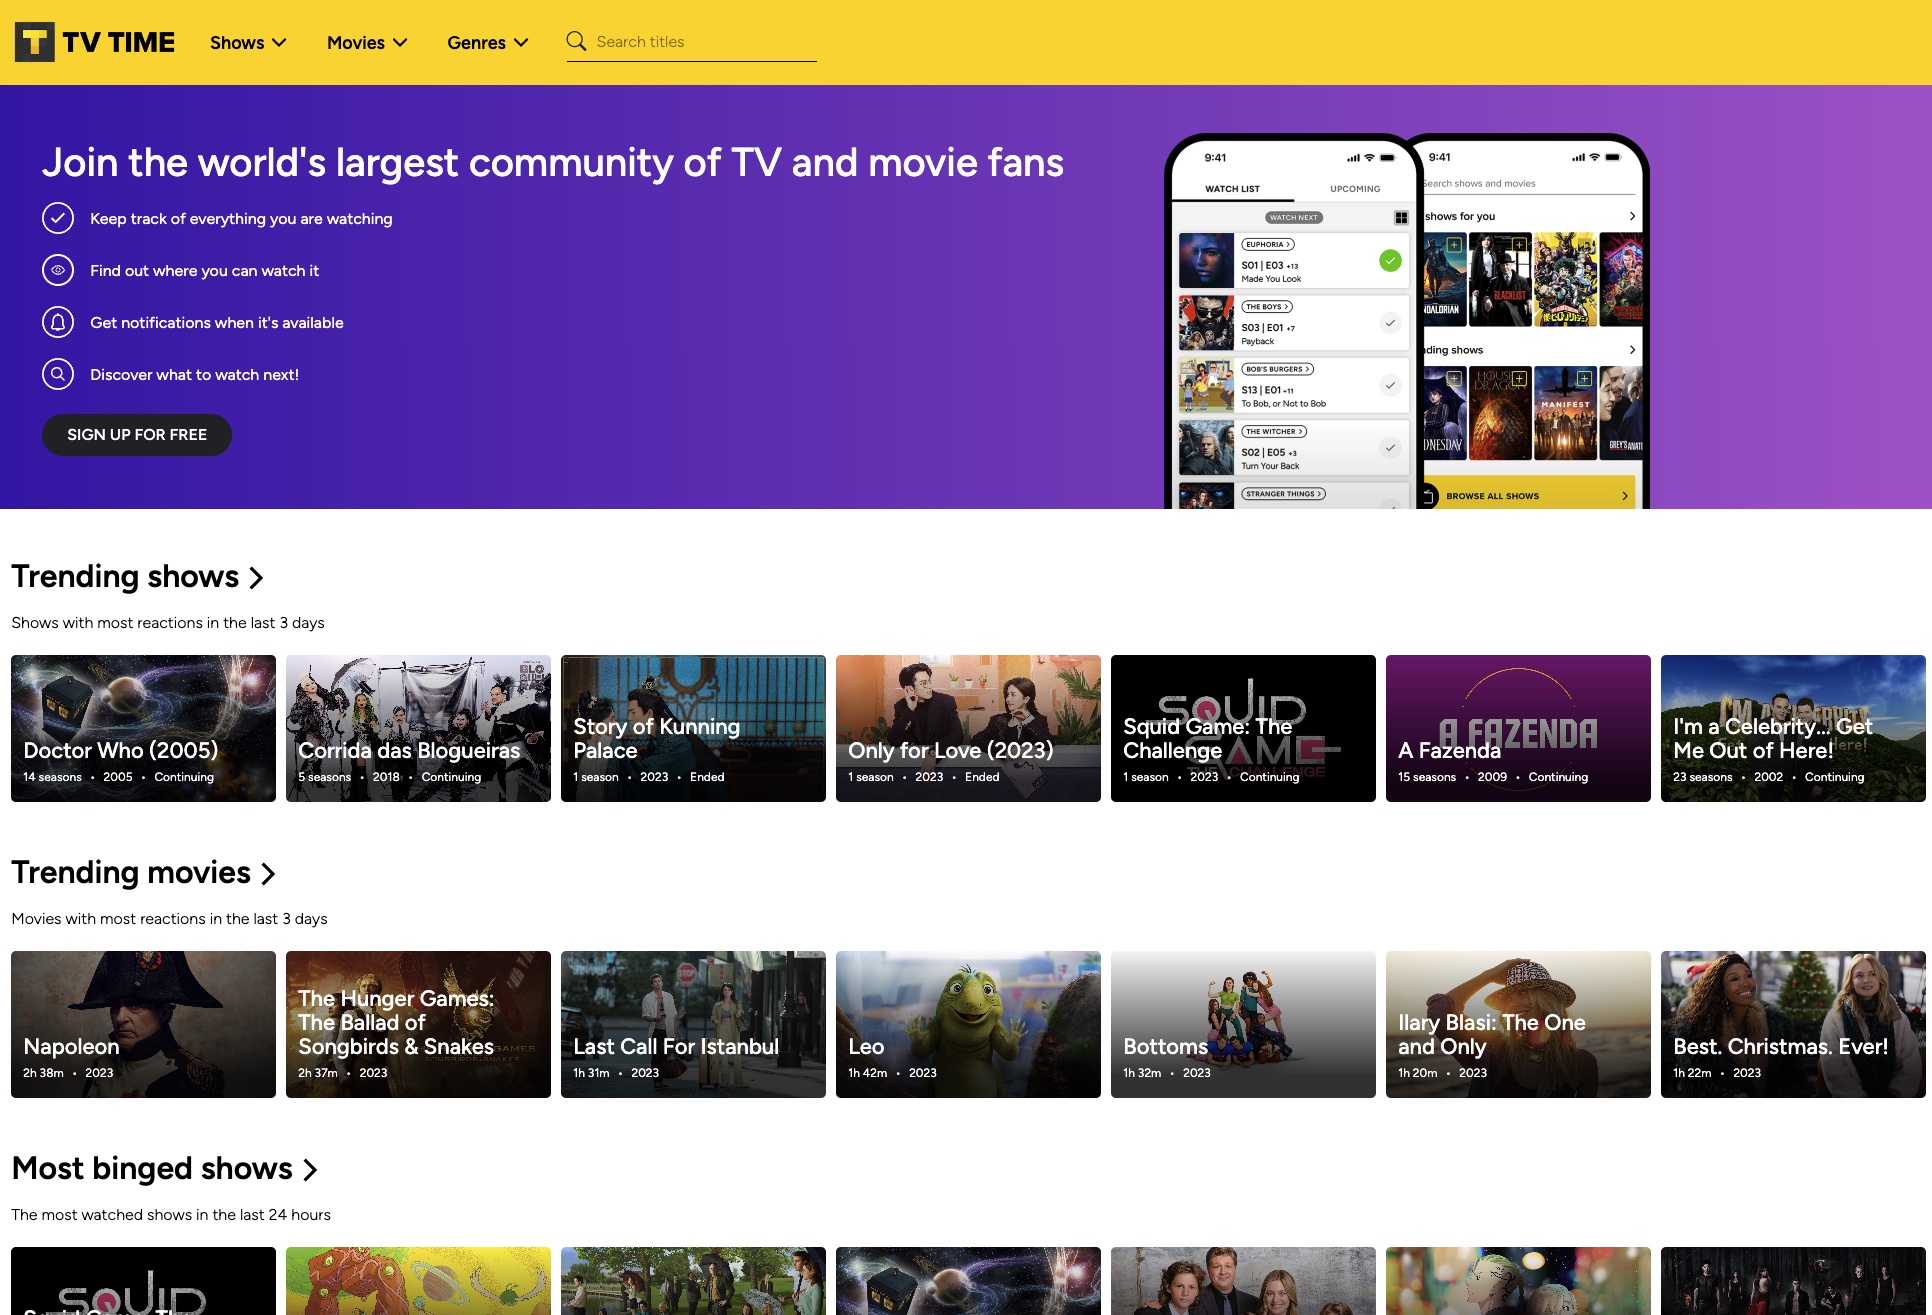Open the A Fazenda show card
Viewport: 1932px width, 1315px height.
pyautogui.click(x=1518, y=728)
